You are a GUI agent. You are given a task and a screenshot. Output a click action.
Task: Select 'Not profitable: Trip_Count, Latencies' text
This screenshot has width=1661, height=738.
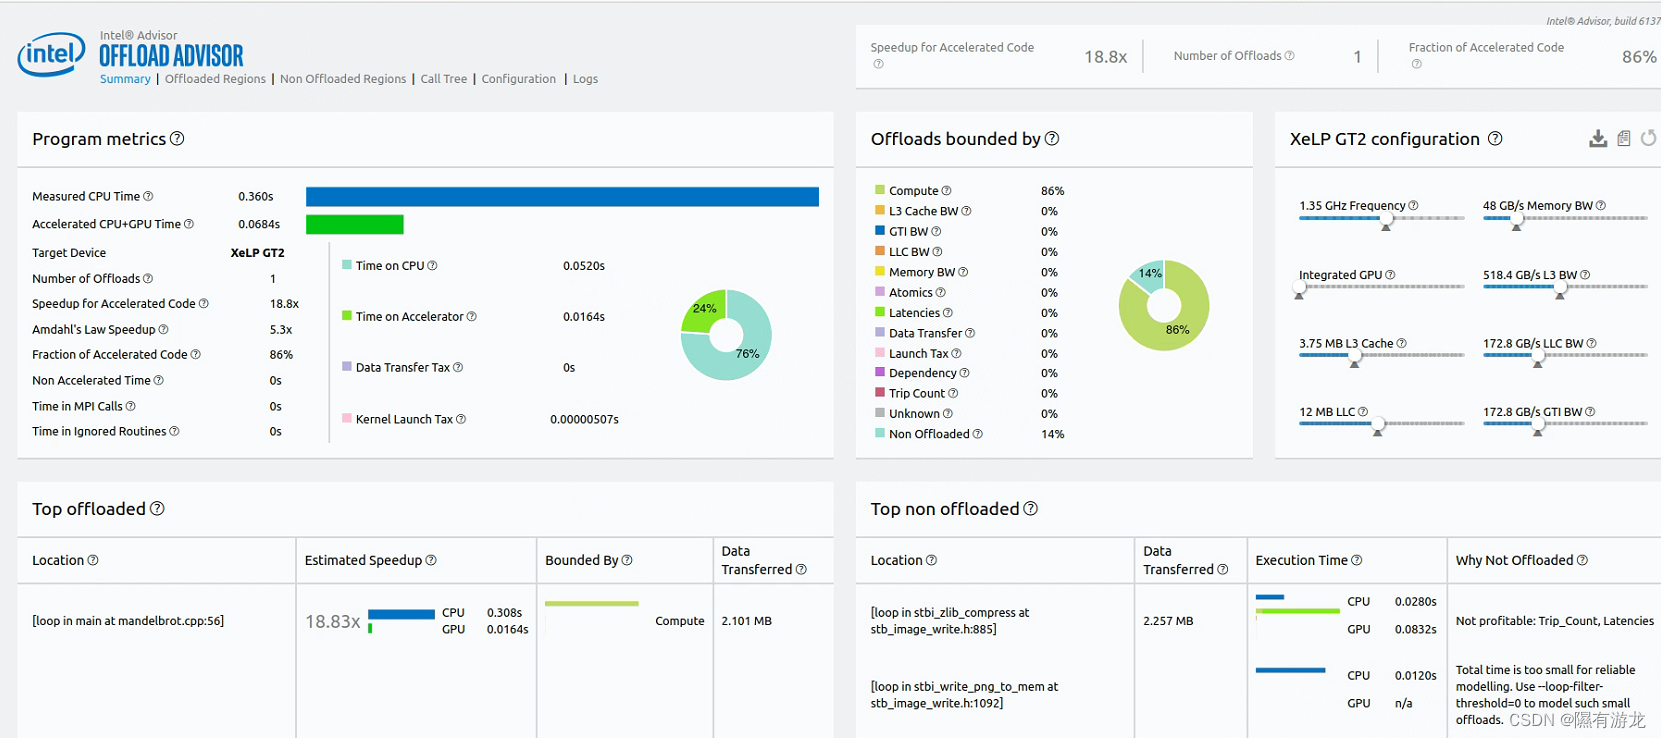point(1555,621)
